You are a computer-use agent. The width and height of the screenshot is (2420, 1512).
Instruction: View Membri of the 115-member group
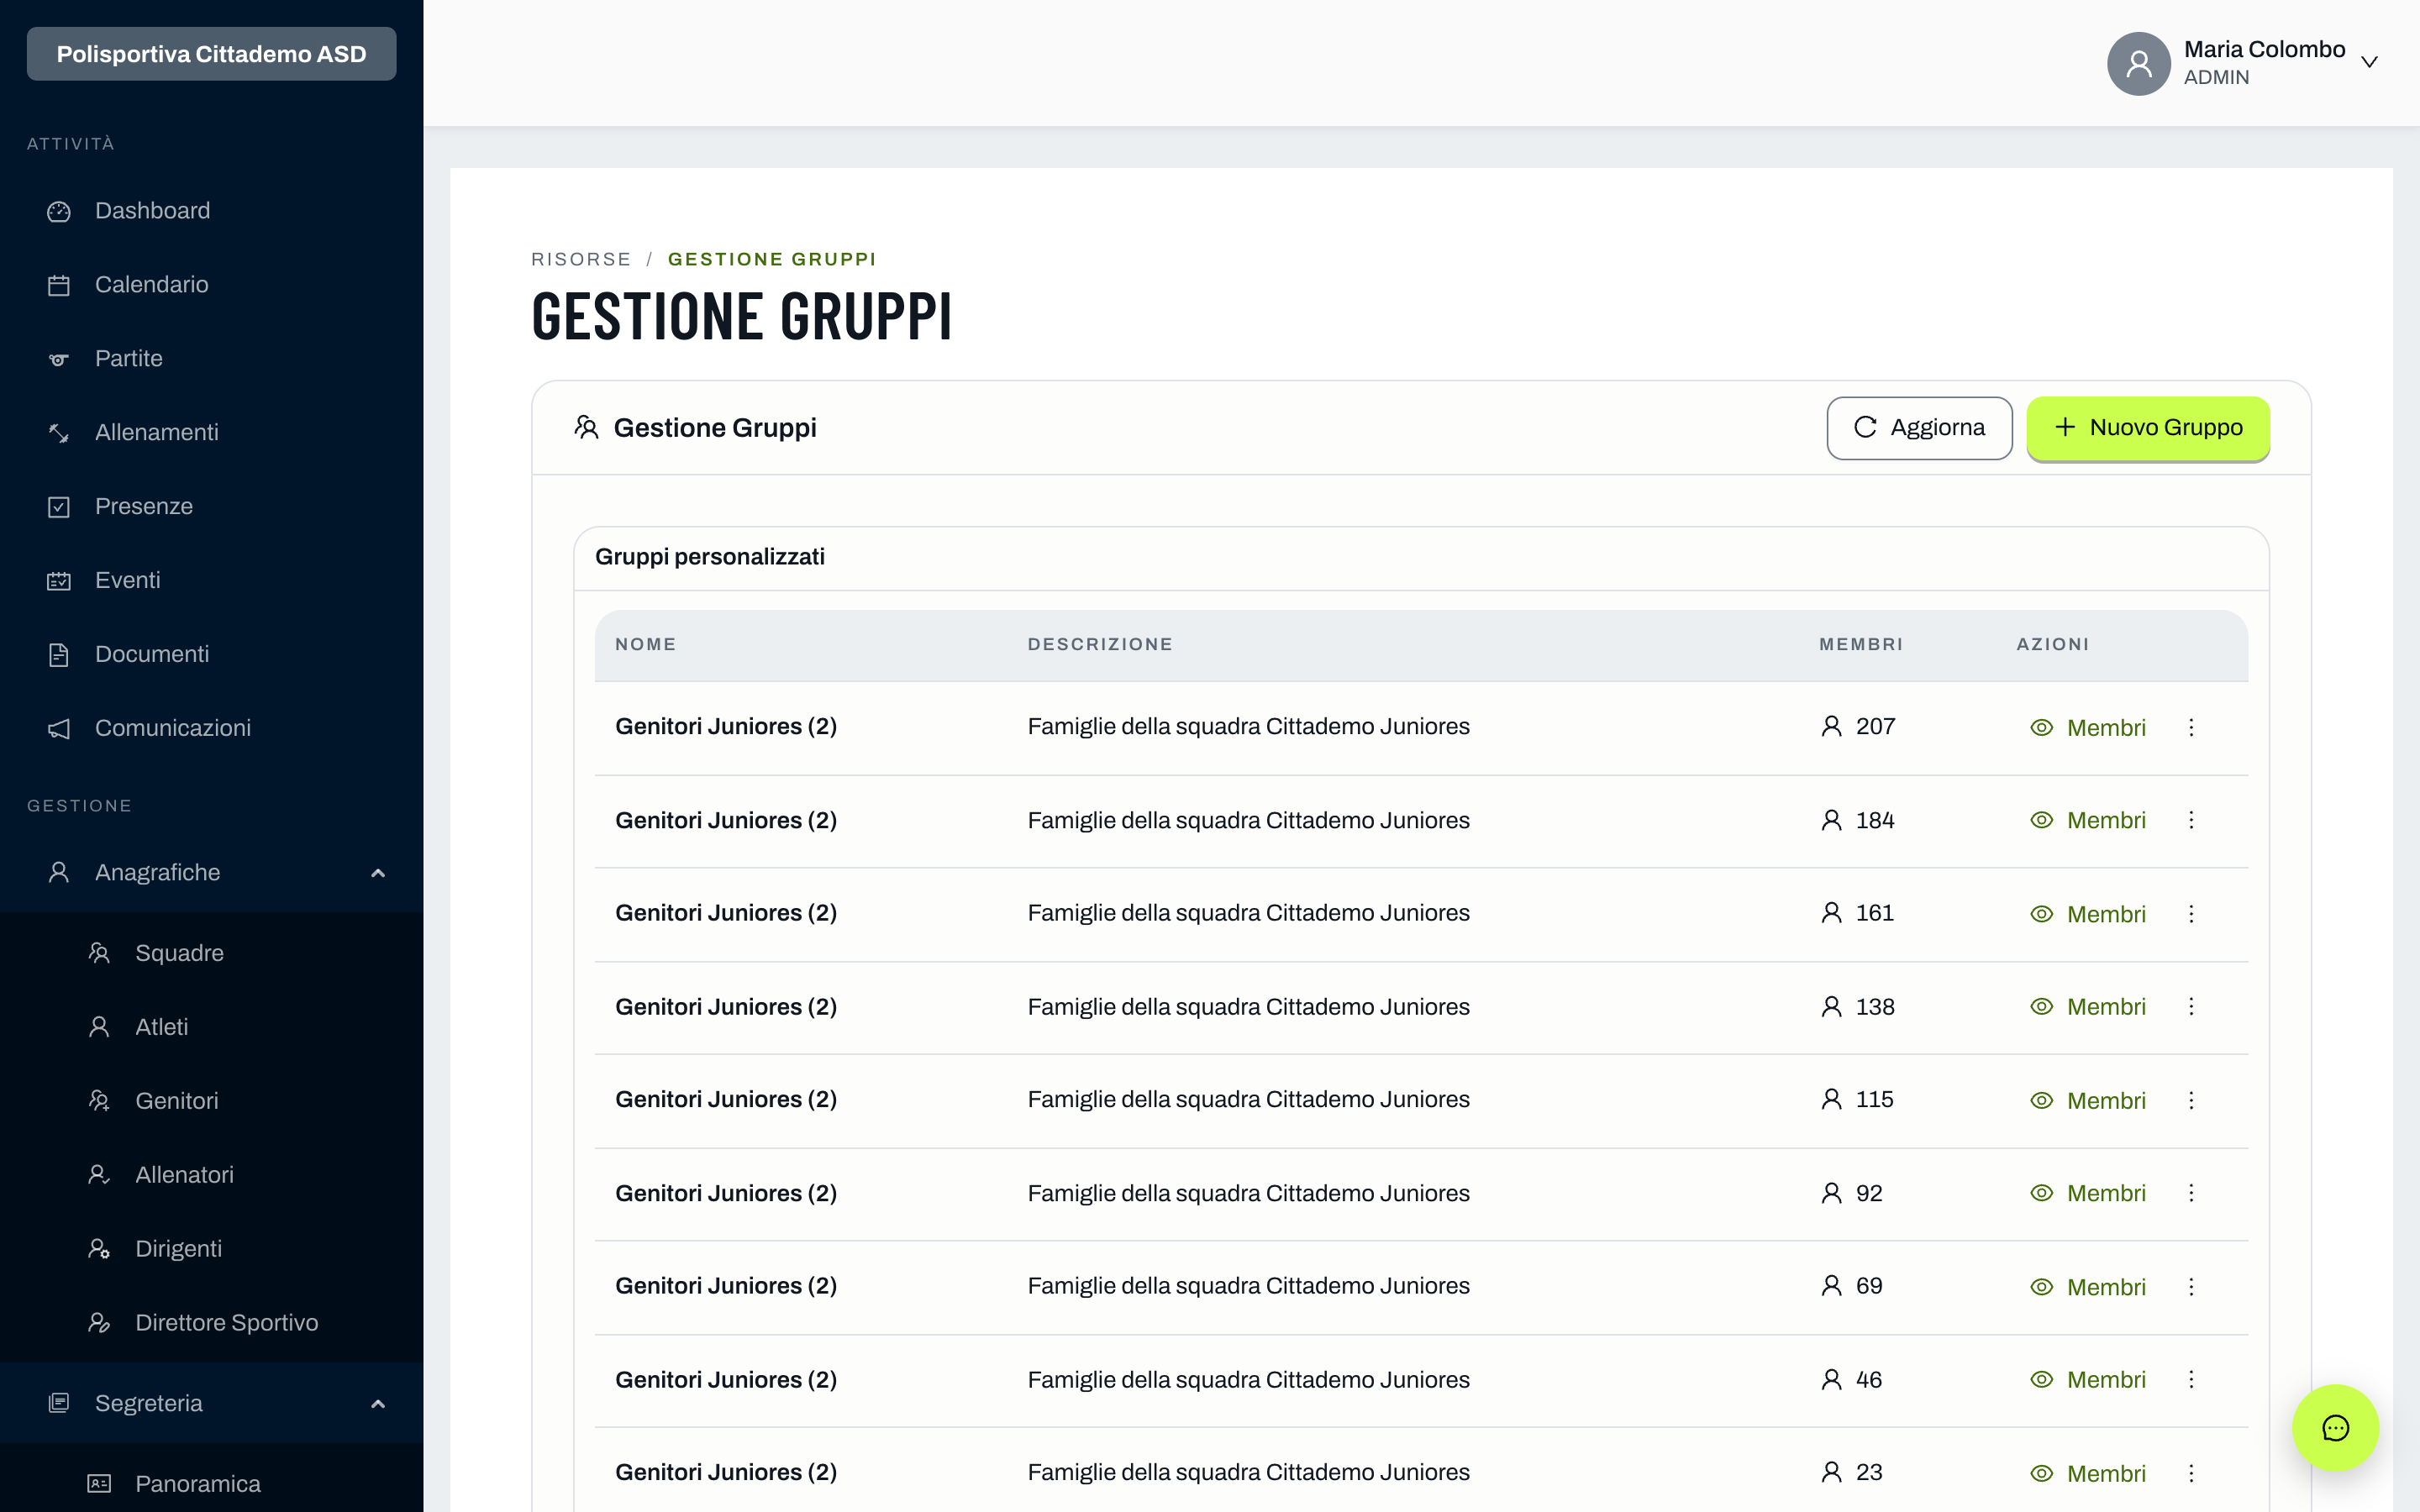tap(2088, 1101)
